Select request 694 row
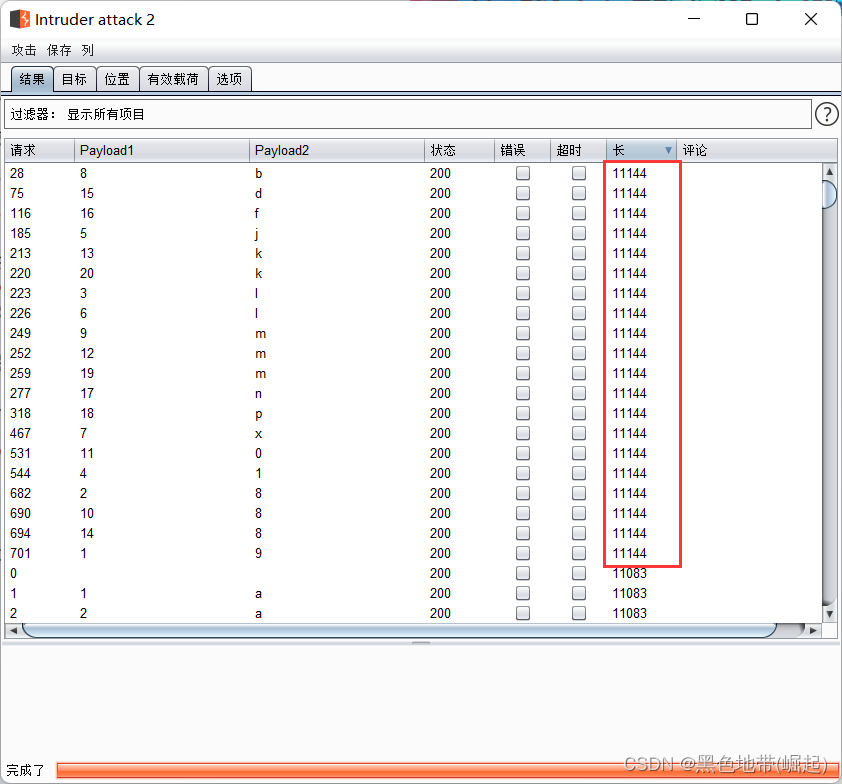 (413, 533)
